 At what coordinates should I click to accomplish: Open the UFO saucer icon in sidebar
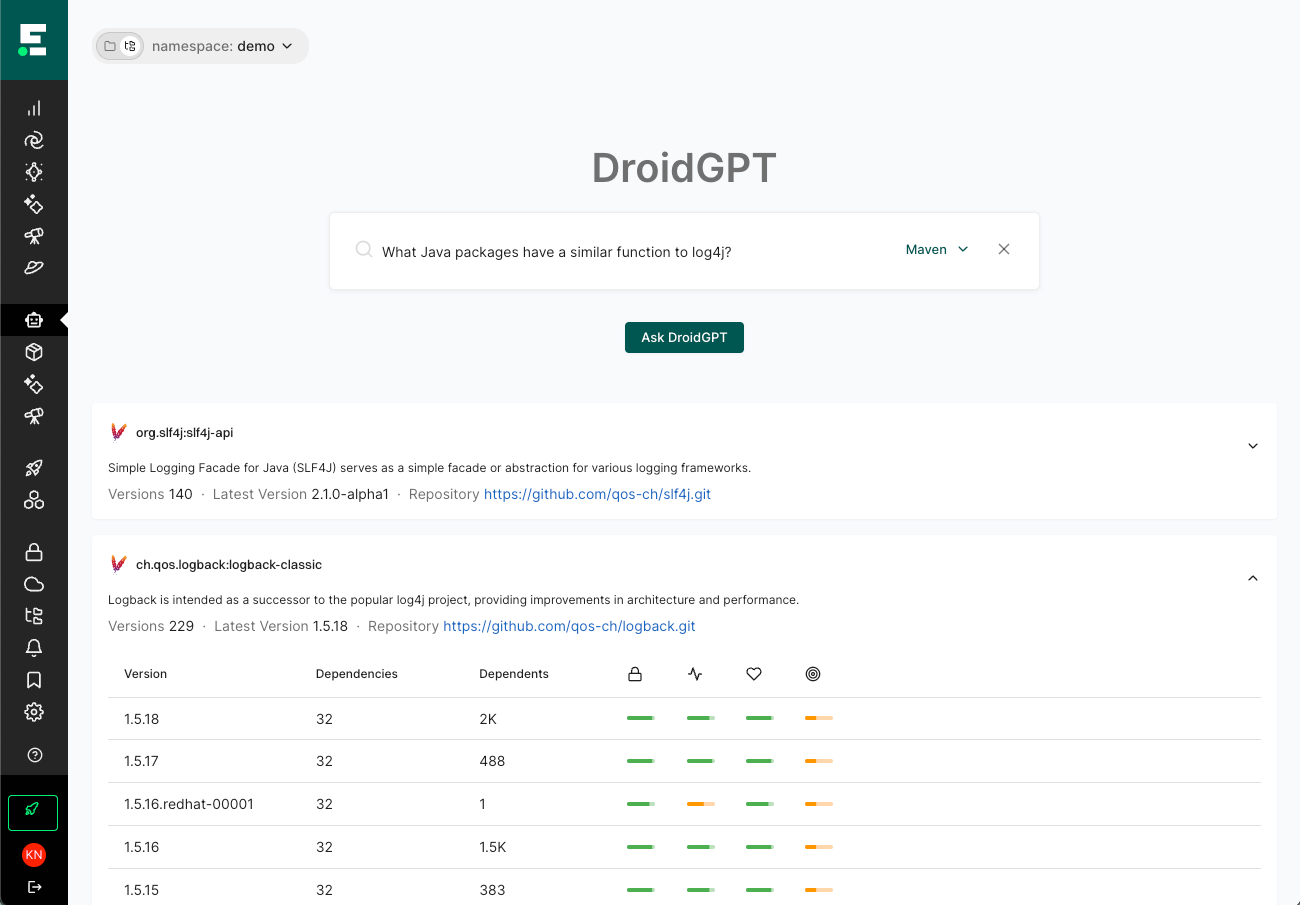tap(34, 268)
